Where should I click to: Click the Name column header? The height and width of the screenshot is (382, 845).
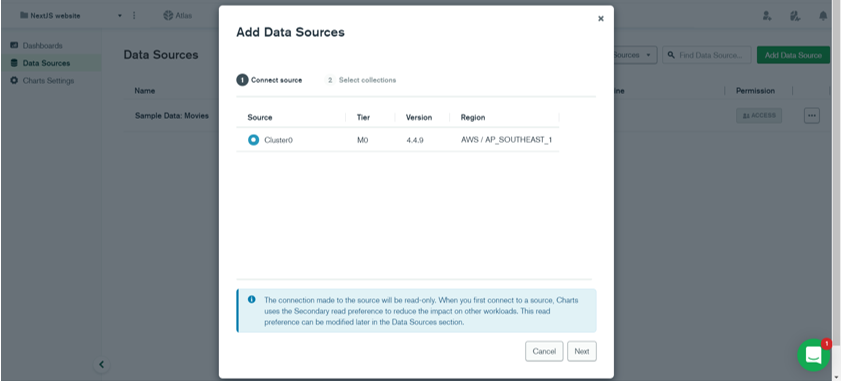click(144, 91)
